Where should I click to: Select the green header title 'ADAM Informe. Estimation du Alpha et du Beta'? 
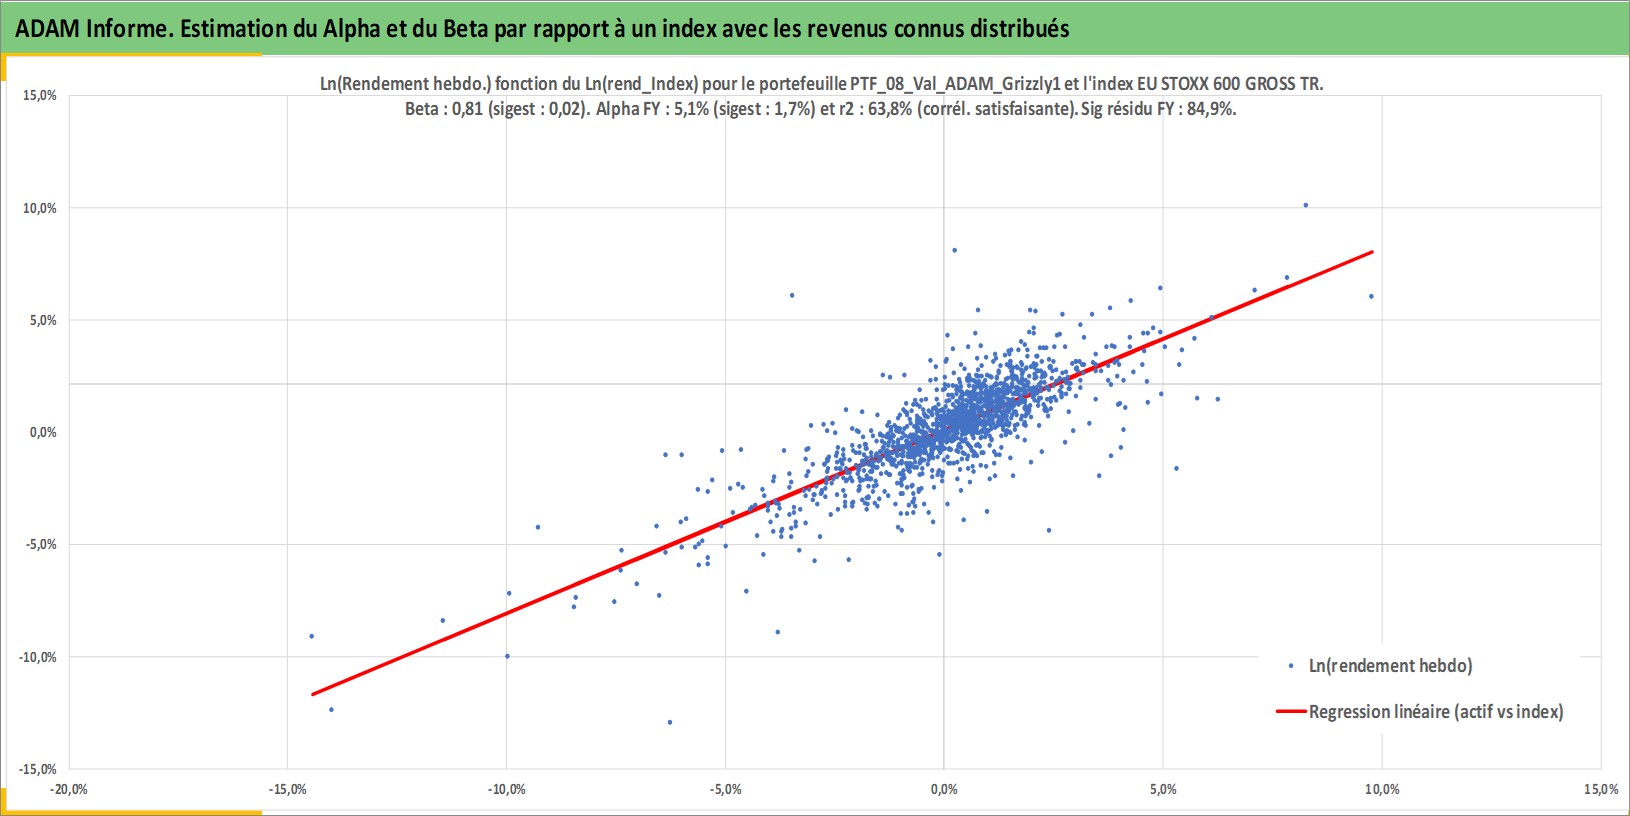point(251,29)
